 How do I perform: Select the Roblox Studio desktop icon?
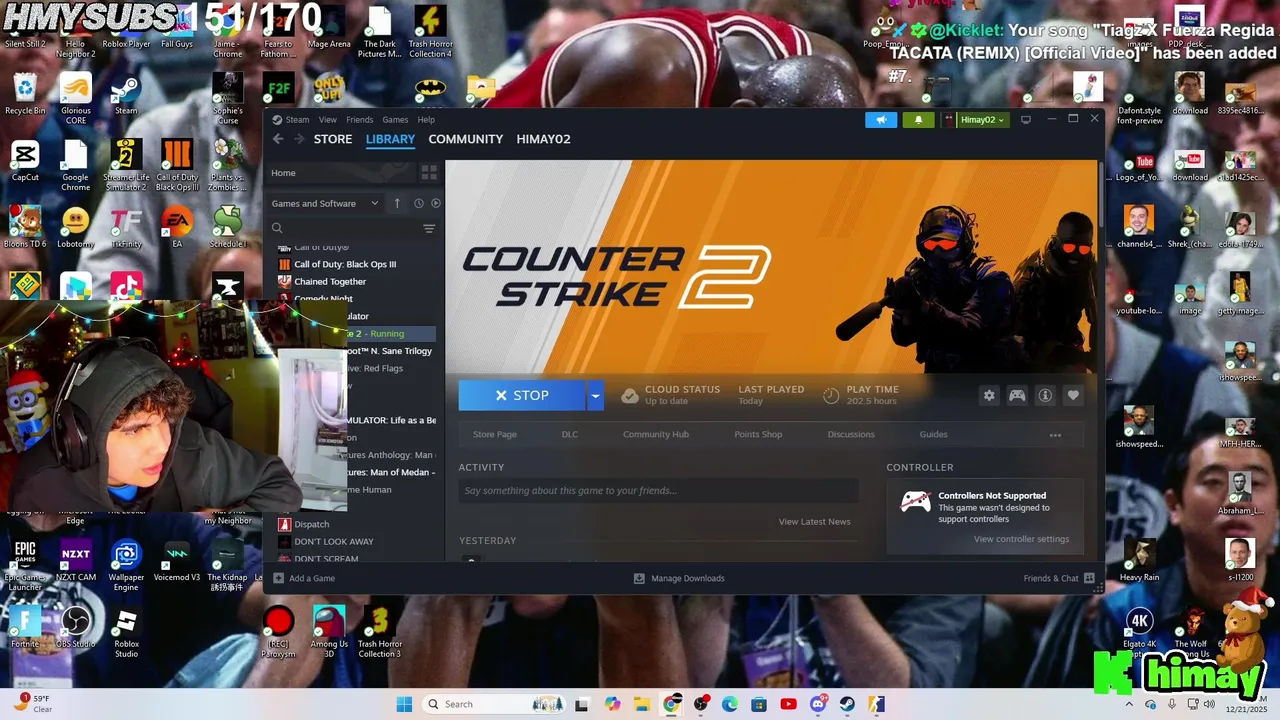[126, 632]
